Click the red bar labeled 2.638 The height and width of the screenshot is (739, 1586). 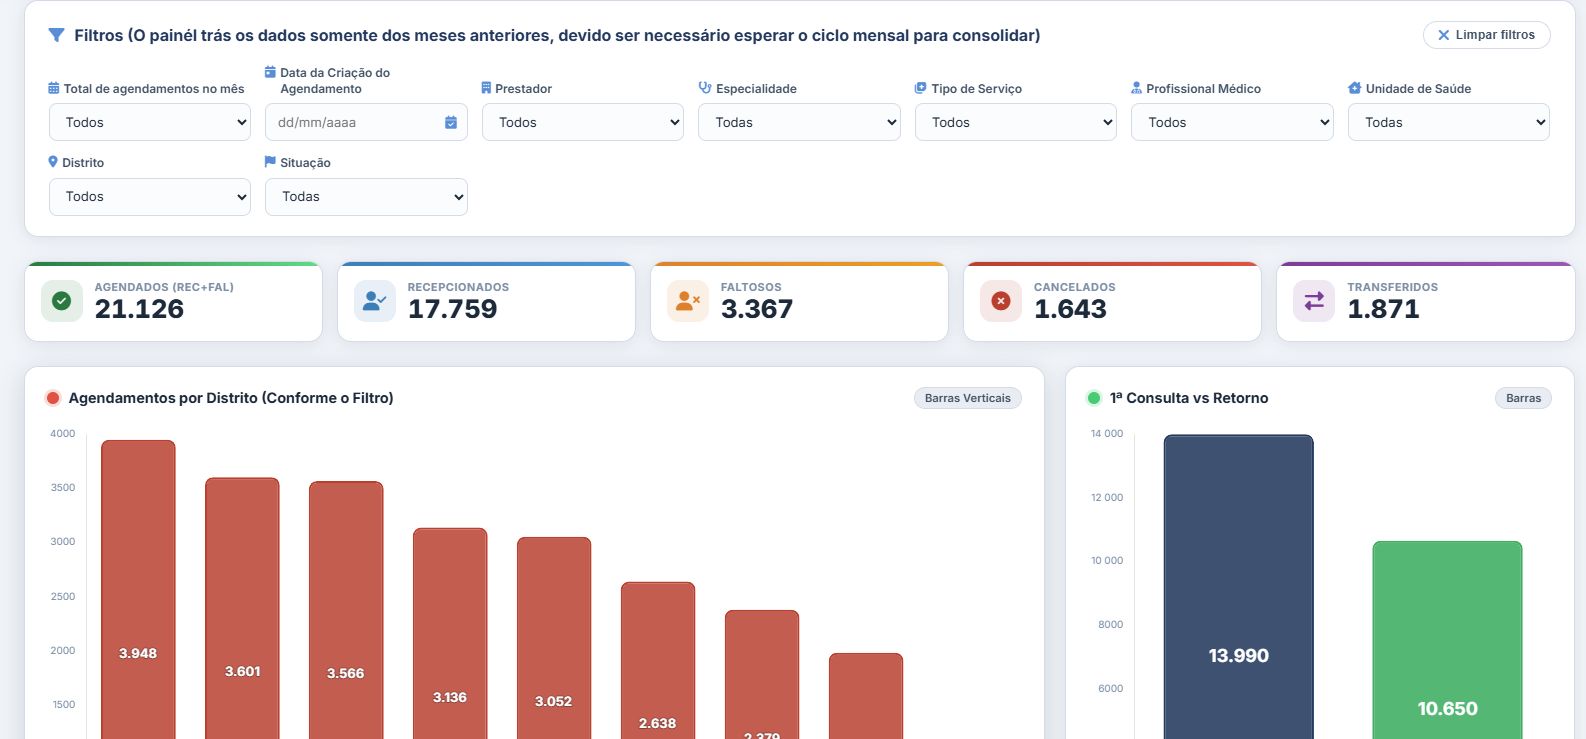[658, 660]
